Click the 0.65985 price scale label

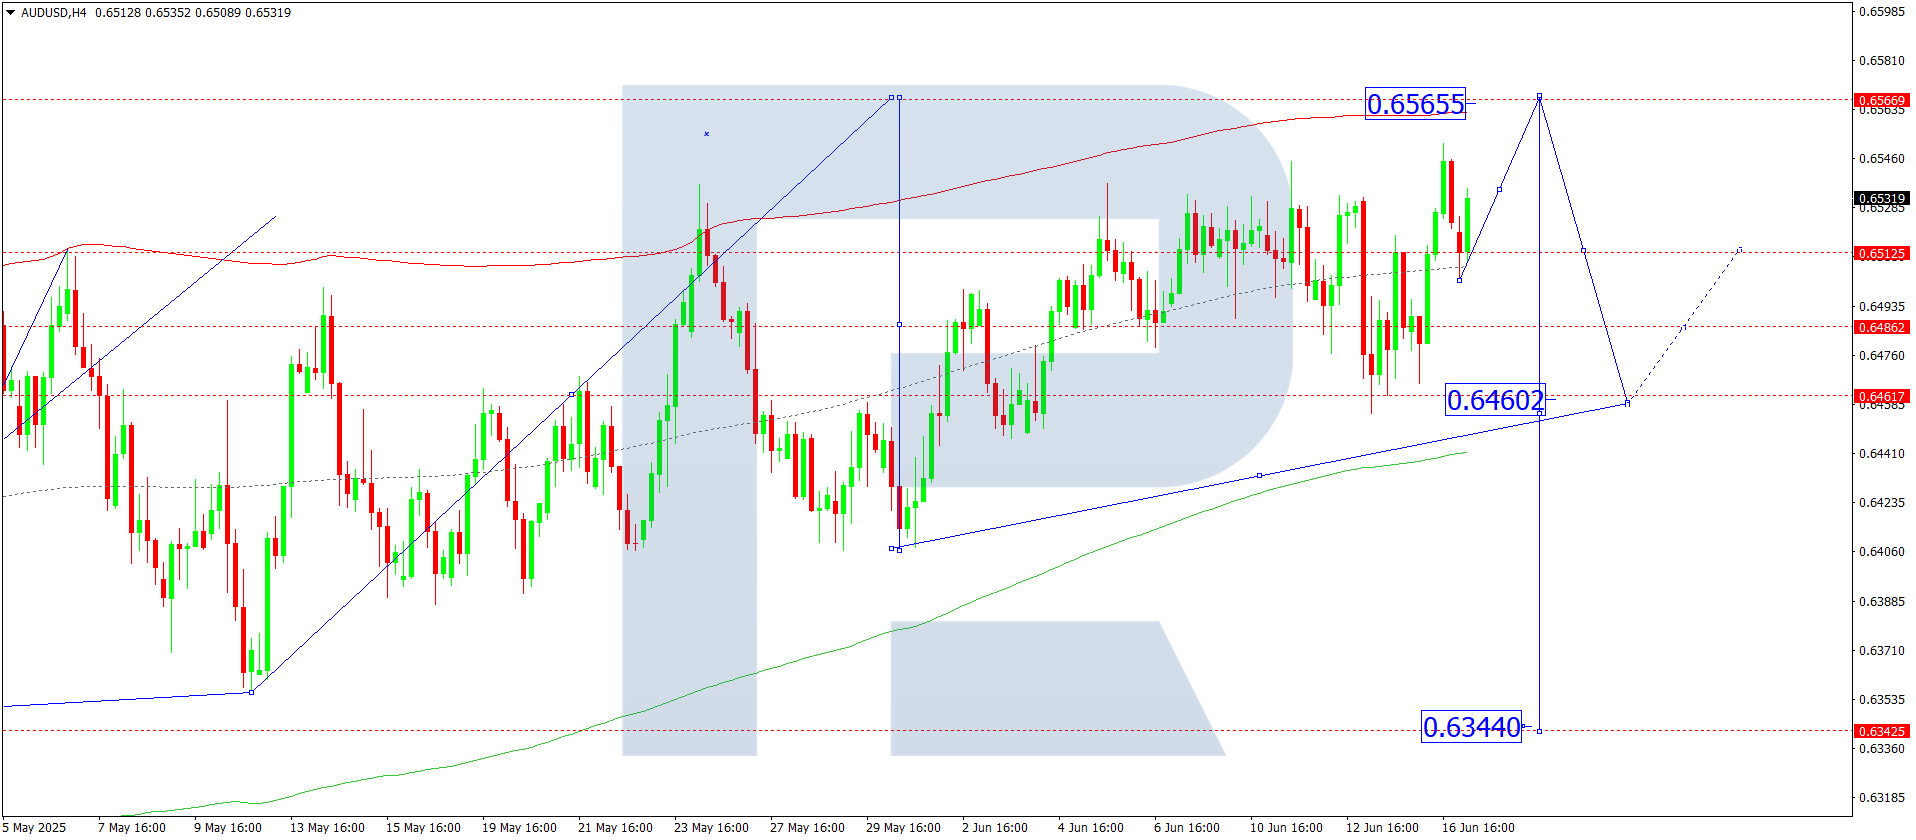(1882, 12)
